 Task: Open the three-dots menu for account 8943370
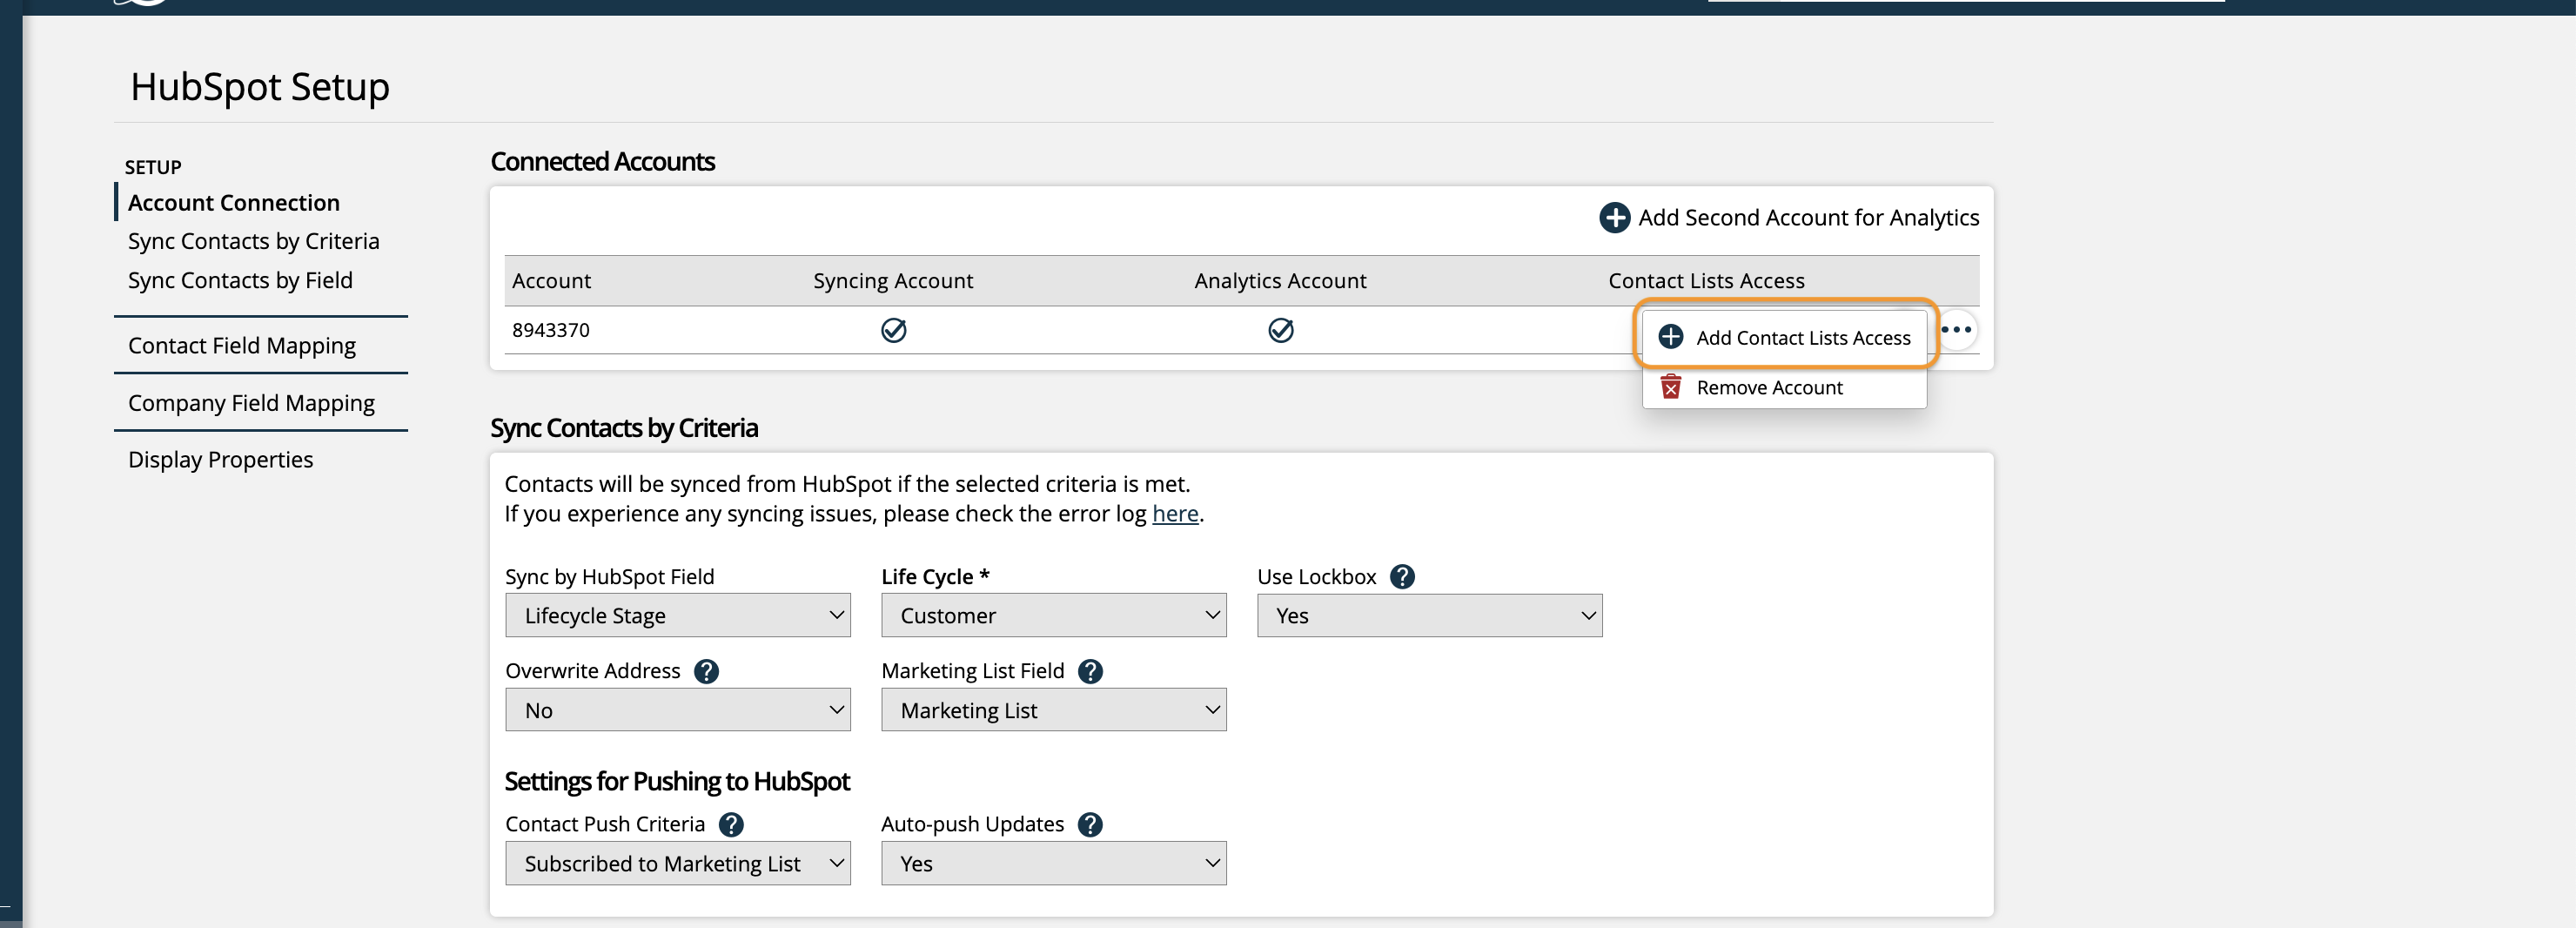1956,330
